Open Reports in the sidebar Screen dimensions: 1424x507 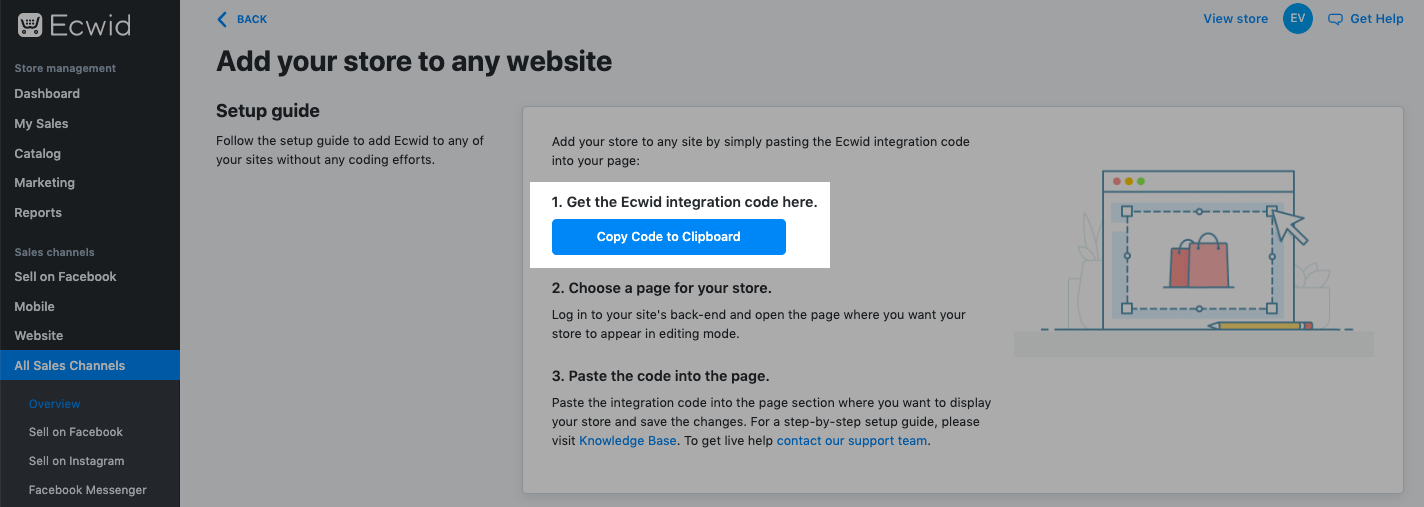coord(38,212)
